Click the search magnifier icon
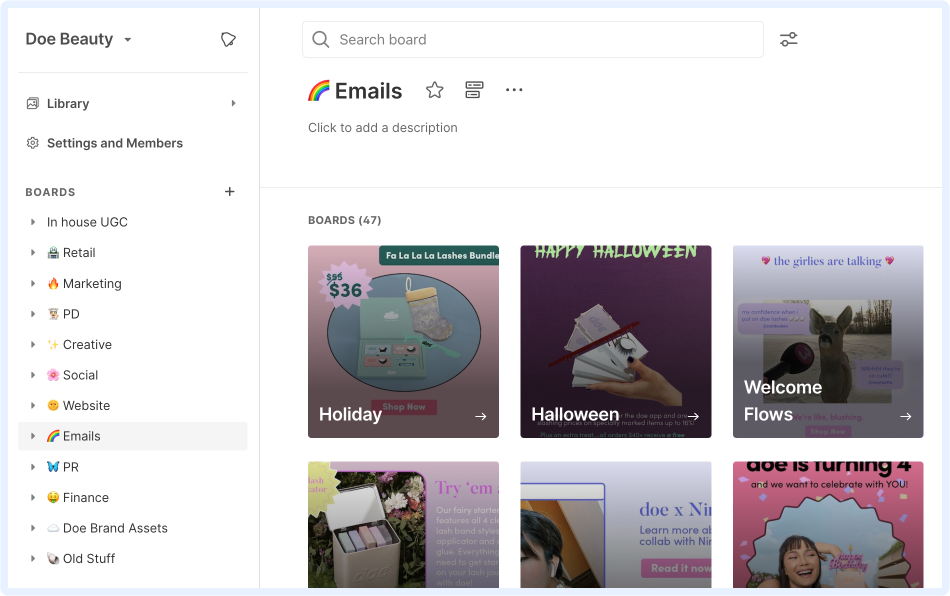Viewport: 950px width, 596px height. click(x=321, y=39)
